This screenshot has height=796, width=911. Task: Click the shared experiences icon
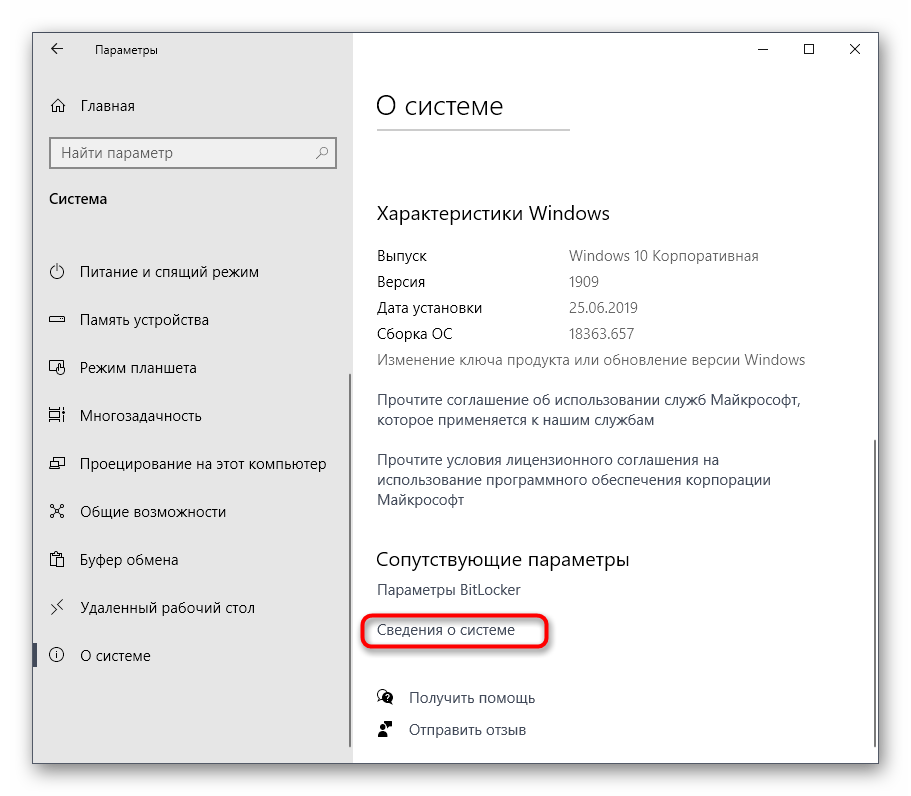[x=57, y=511]
